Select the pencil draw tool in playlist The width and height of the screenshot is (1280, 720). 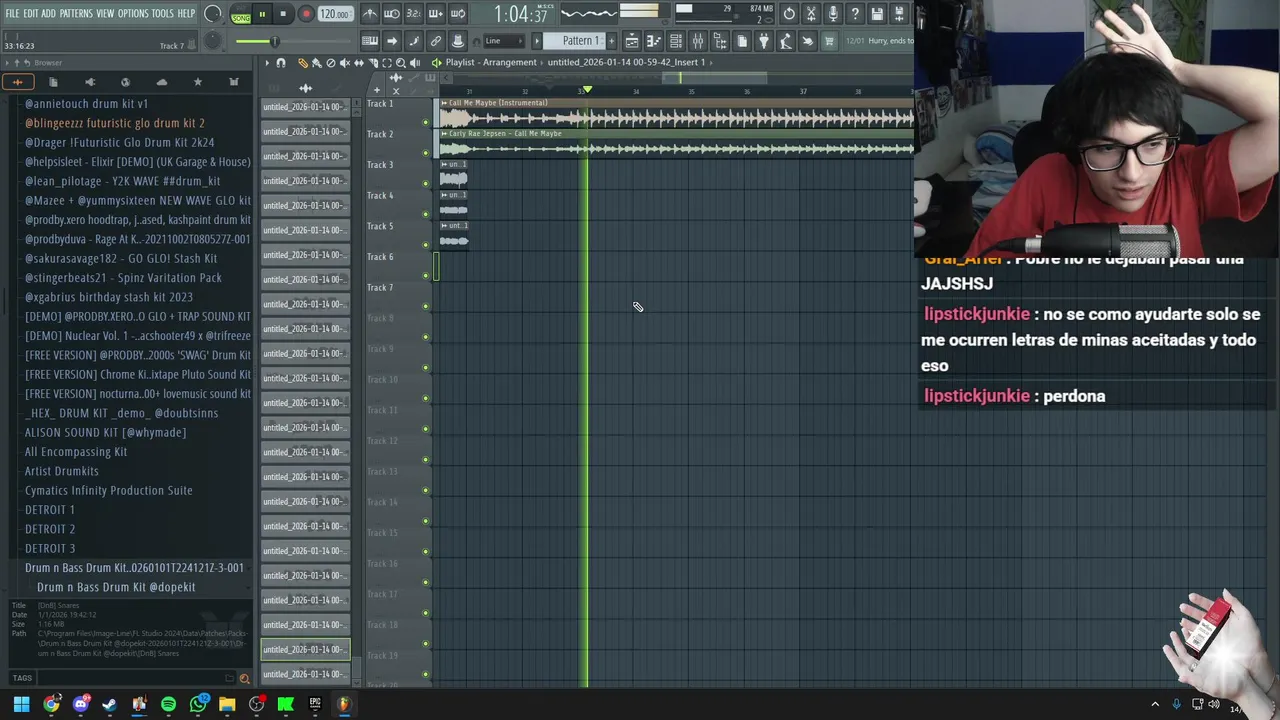click(x=303, y=63)
